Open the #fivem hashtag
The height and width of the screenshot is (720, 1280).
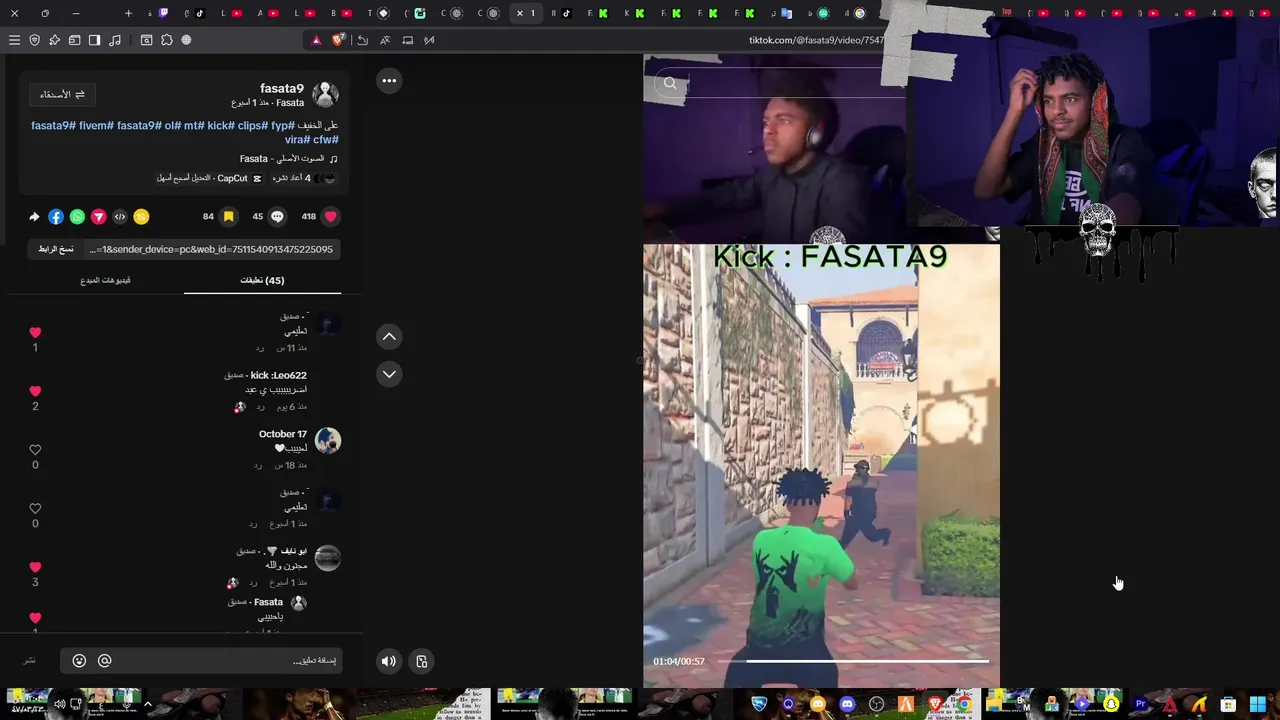click(96, 126)
